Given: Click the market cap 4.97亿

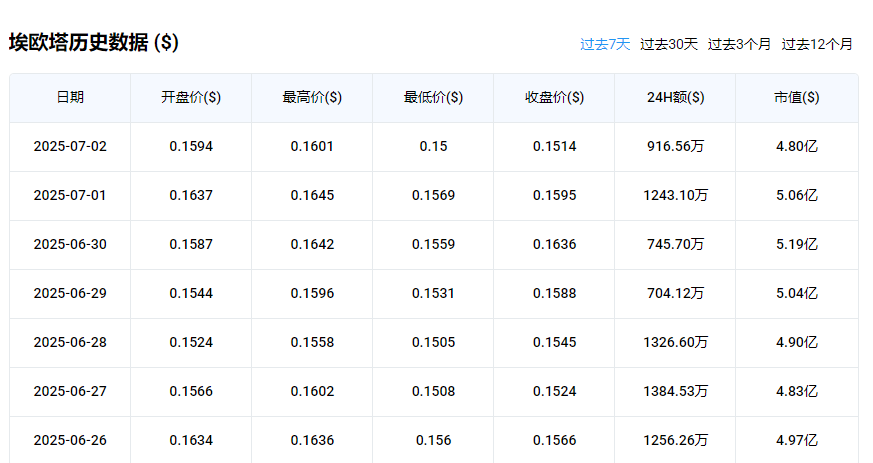Looking at the screenshot, I should [797, 440].
